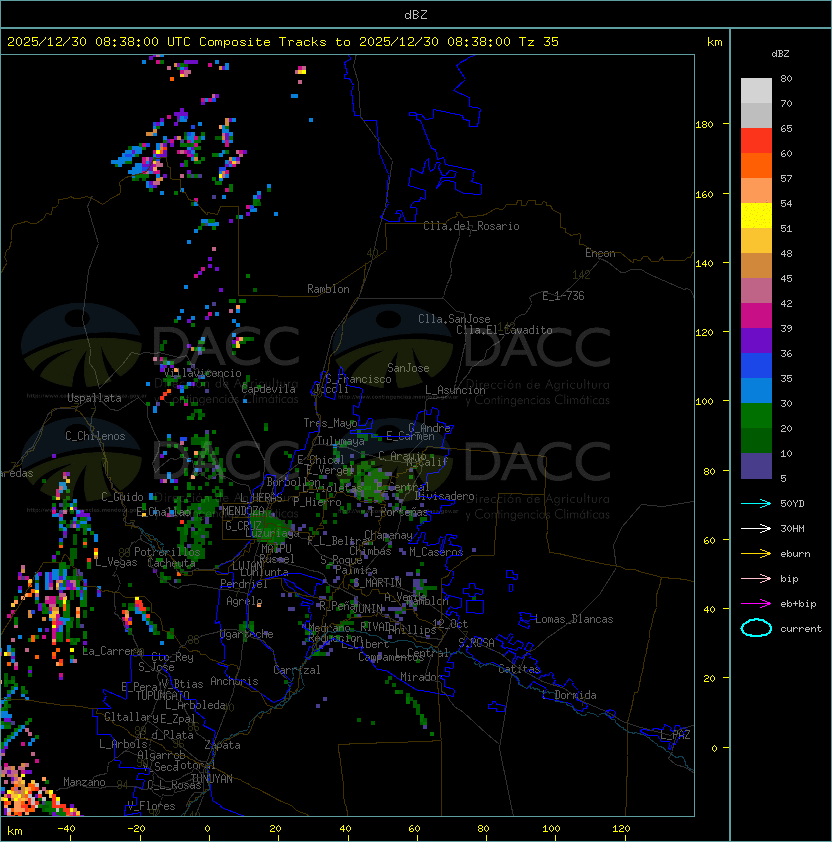The image size is (832, 842).
Task: Click the 'TUNUYAN' map label
Action: 212,779
